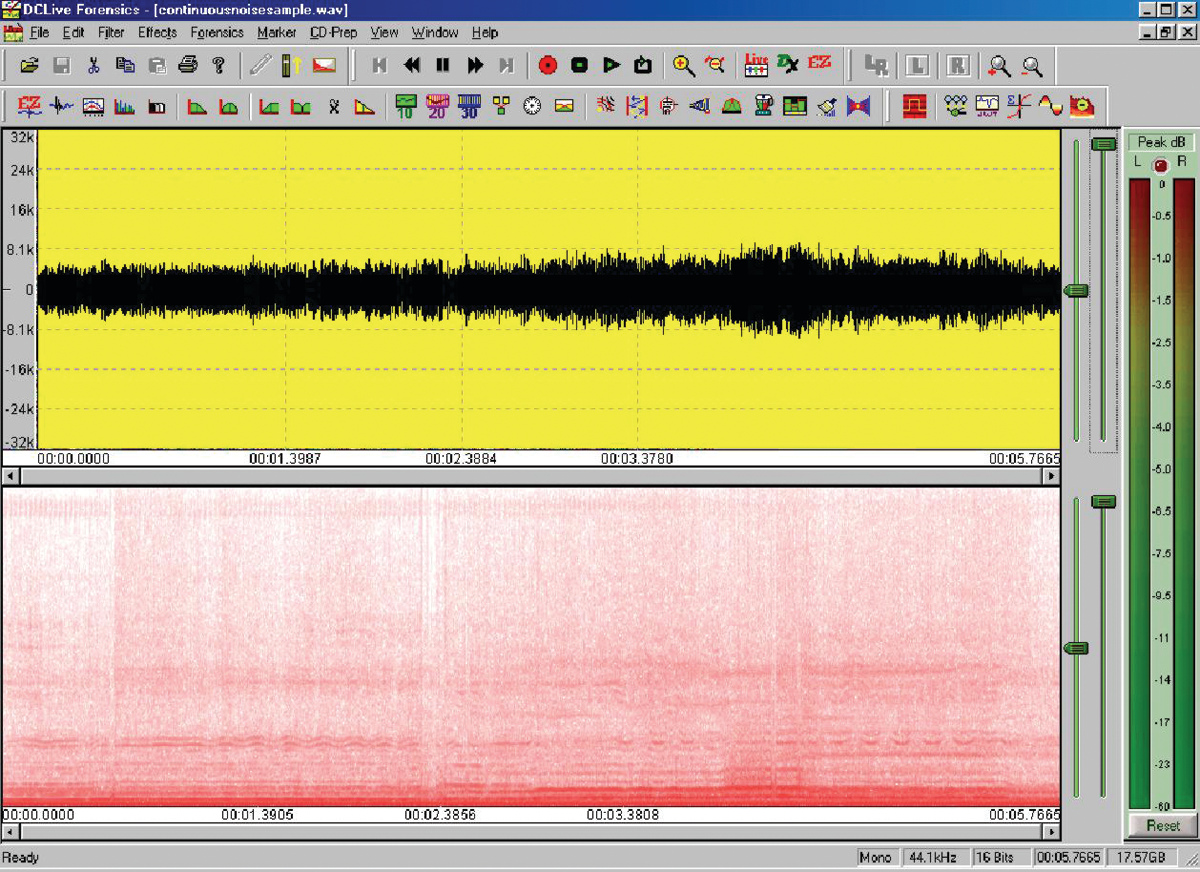Viewport: 1200px width, 872px height.
Task: Open the 10-band graphic equalizer
Action: click(405, 105)
